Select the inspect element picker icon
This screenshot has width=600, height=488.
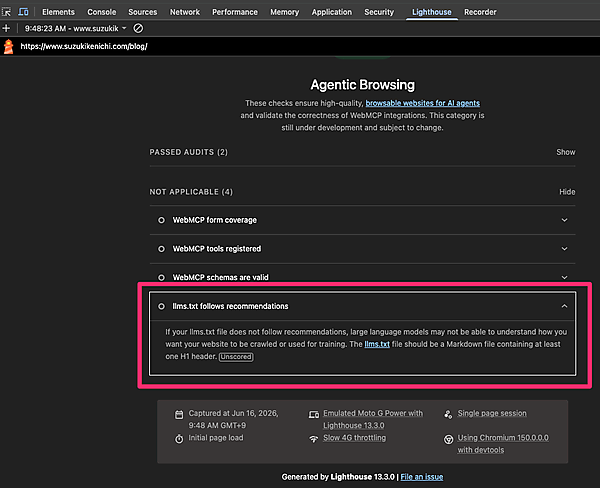(x=7, y=12)
